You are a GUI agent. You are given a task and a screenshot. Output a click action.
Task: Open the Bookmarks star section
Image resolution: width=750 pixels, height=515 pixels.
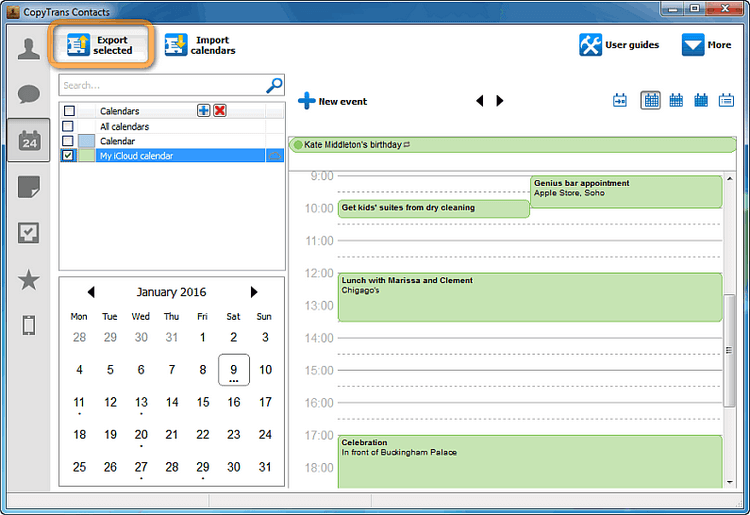(x=28, y=280)
